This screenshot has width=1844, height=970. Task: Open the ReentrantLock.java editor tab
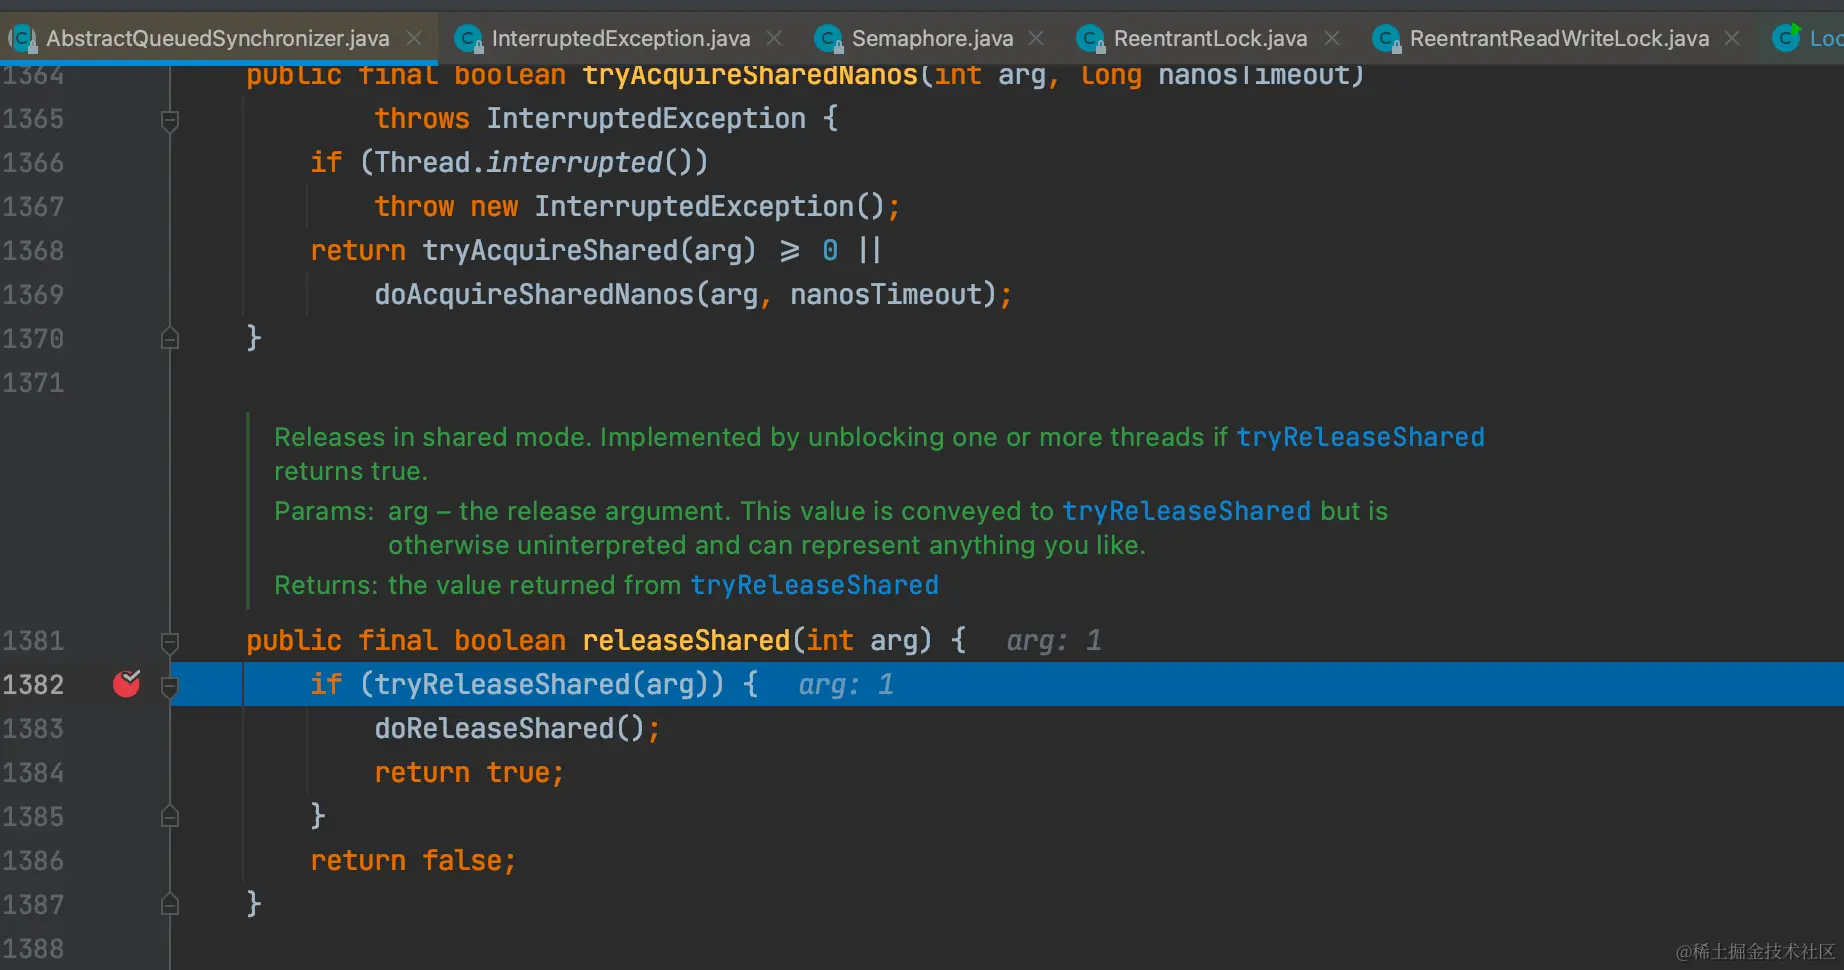coord(1210,38)
